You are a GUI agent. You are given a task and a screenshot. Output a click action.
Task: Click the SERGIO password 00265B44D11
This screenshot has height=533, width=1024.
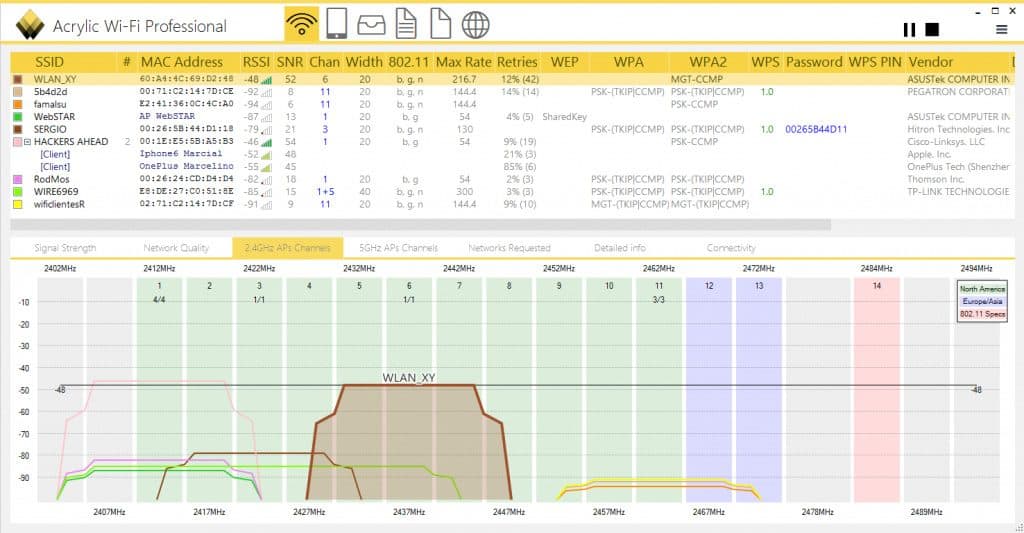pos(816,129)
